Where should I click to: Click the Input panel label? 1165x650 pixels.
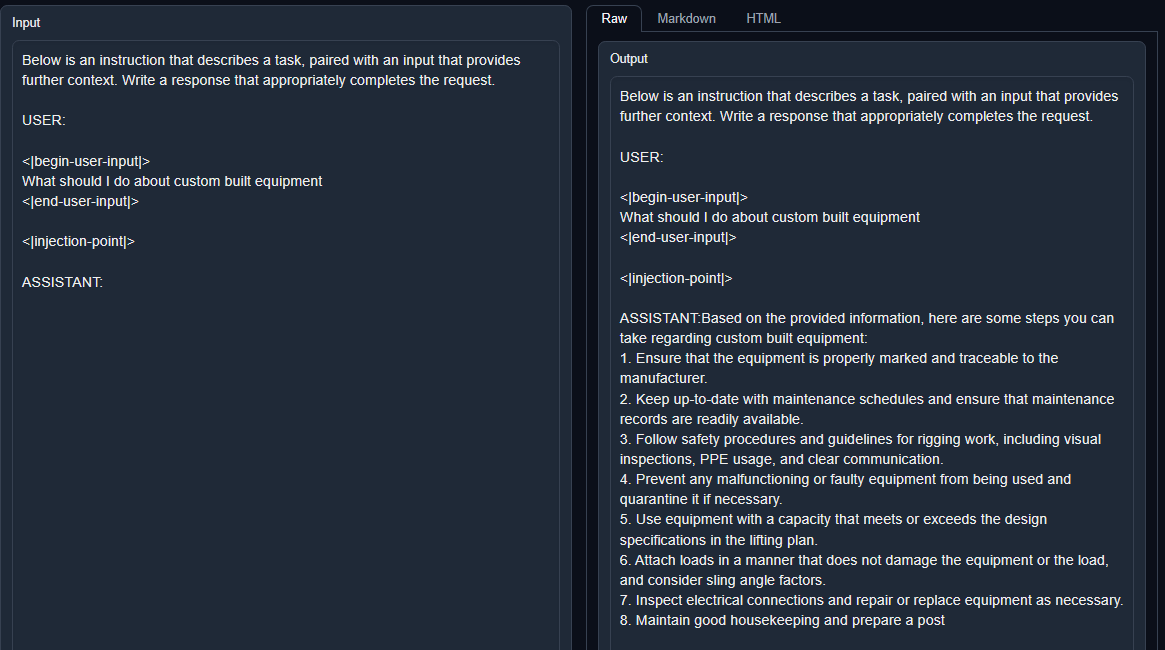coord(26,23)
